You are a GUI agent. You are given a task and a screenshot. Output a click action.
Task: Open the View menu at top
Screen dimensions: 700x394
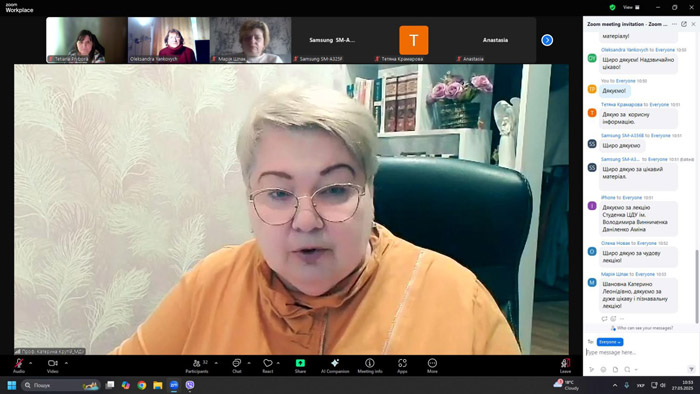coord(631,7)
